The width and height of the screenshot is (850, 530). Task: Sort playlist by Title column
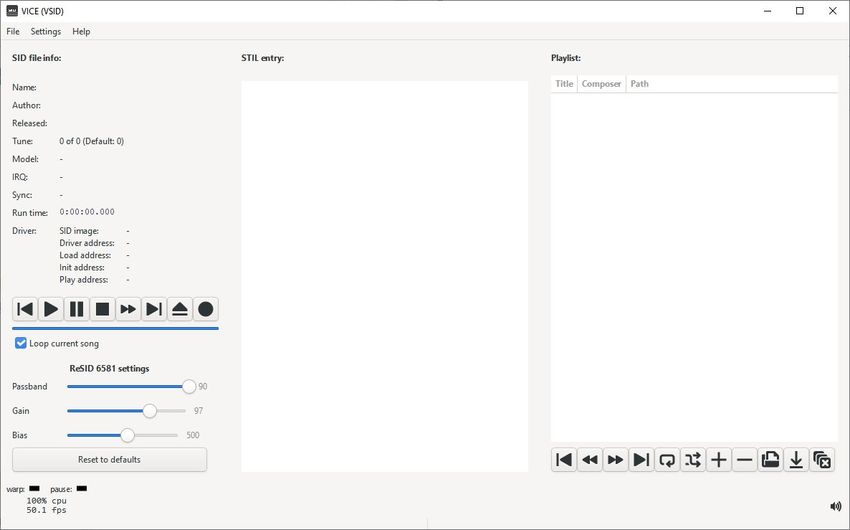[564, 84]
